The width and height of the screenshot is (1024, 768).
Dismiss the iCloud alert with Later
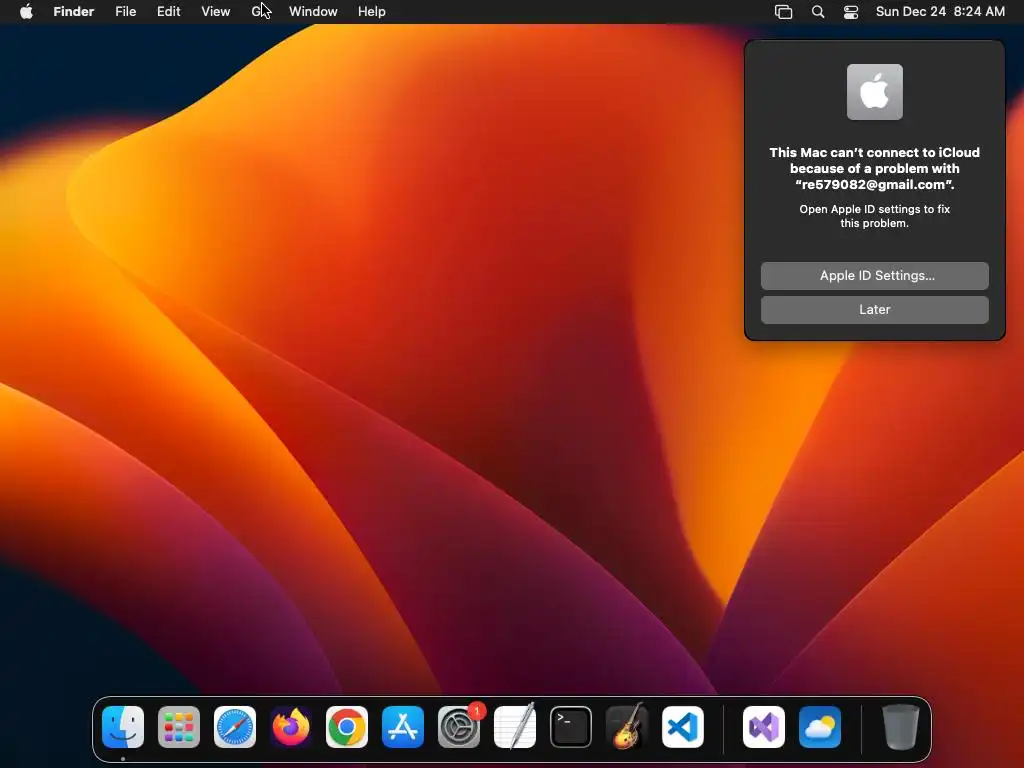(874, 310)
